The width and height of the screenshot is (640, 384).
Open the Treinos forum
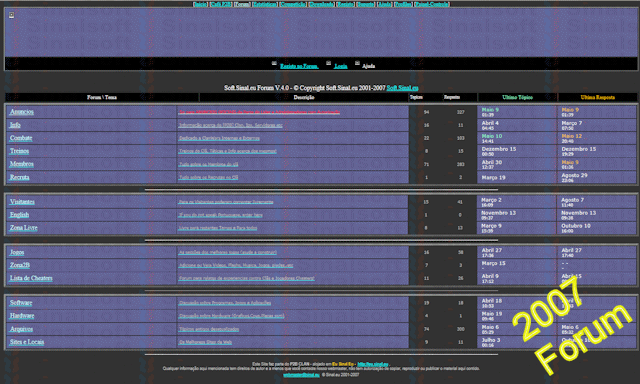coord(19,151)
